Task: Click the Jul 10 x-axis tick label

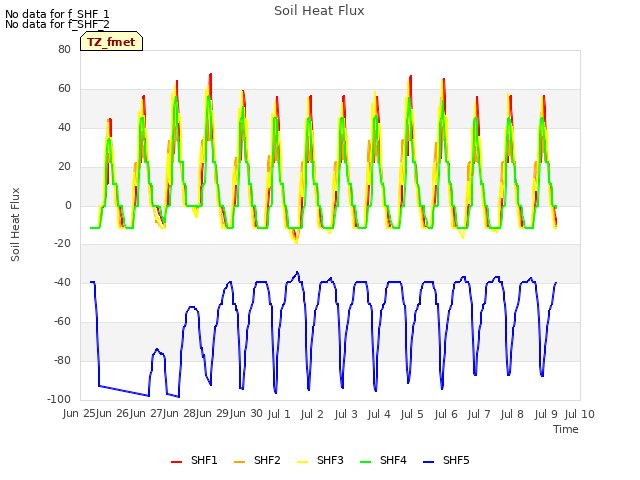Action: tap(580, 414)
